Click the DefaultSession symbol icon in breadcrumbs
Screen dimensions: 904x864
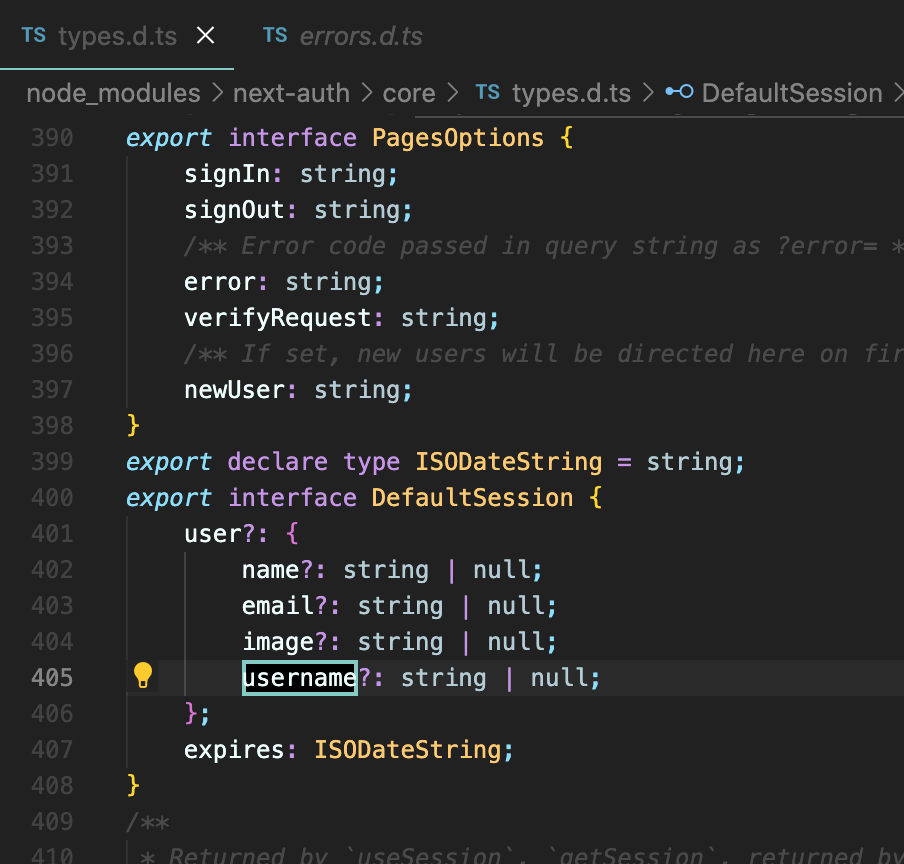678,93
